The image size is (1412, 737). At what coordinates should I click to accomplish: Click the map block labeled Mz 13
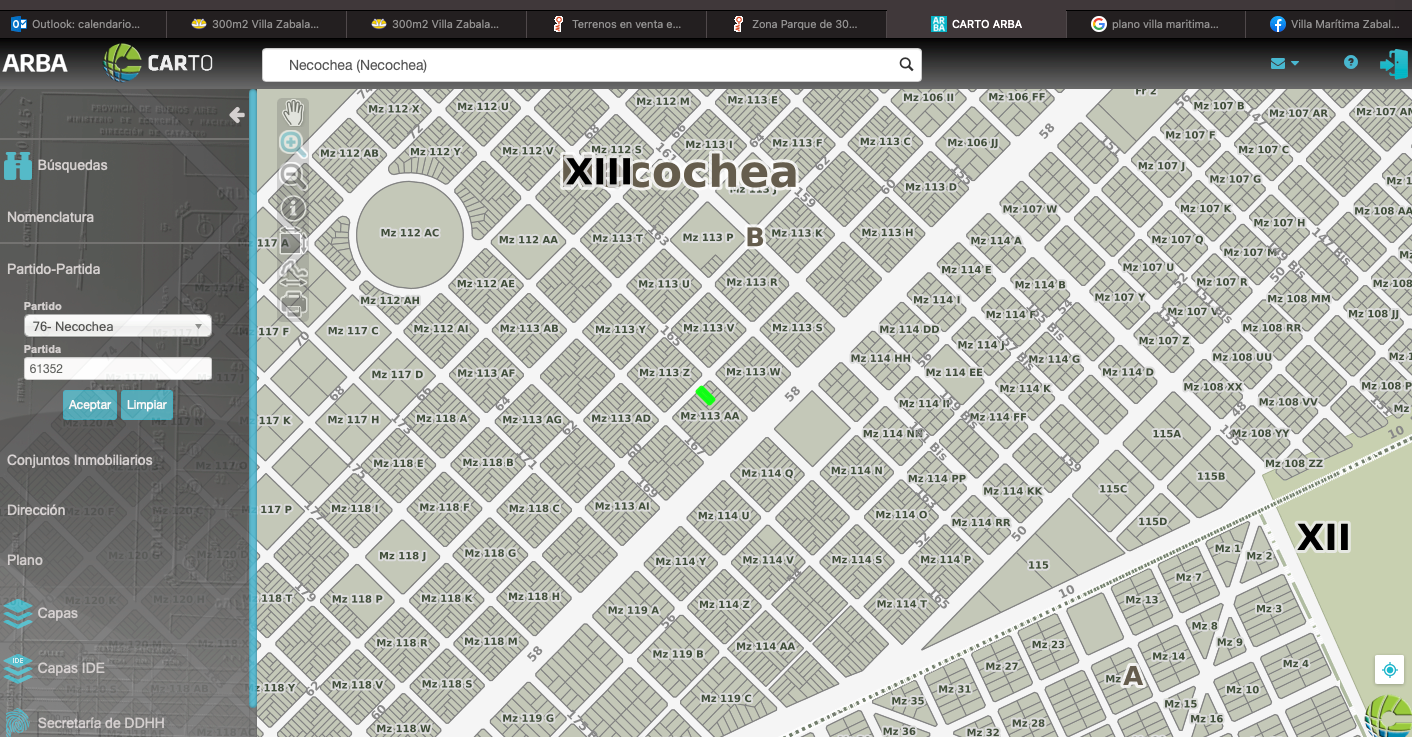1141,600
